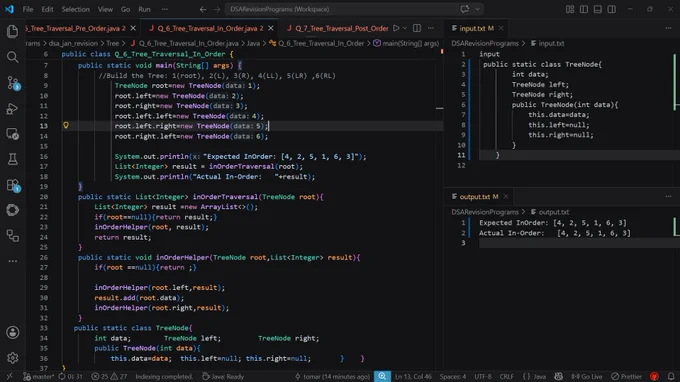Close the Q_6_Tree_Traversal_In_Order.java tab

(271, 28)
